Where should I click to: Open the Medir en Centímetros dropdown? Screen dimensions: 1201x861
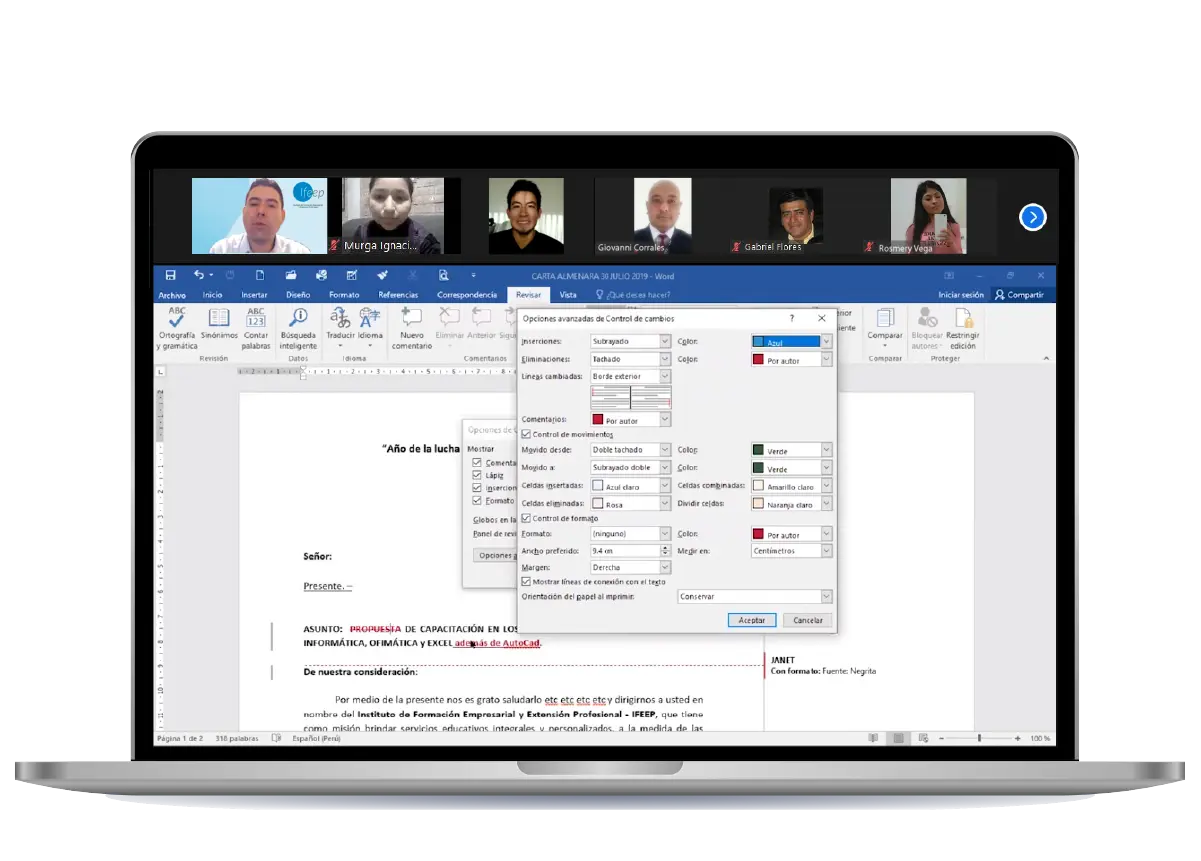click(x=791, y=550)
